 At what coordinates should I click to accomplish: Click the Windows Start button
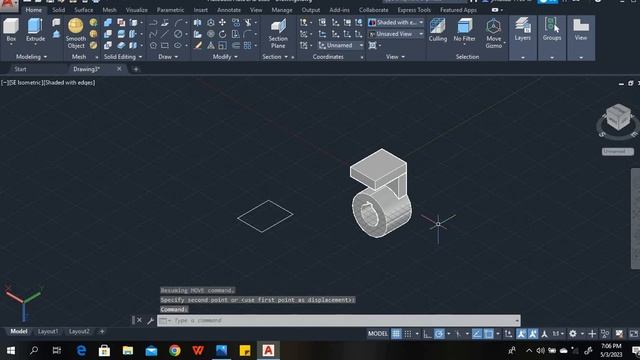point(11,351)
